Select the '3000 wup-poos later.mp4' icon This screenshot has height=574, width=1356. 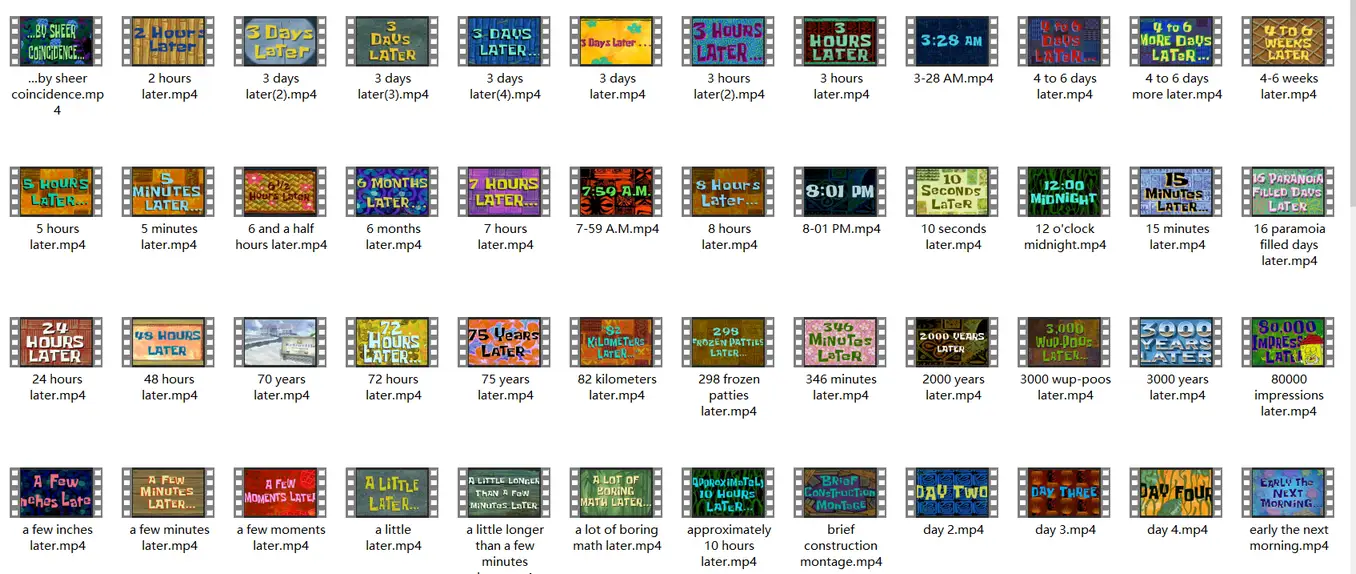coord(1065,343)
